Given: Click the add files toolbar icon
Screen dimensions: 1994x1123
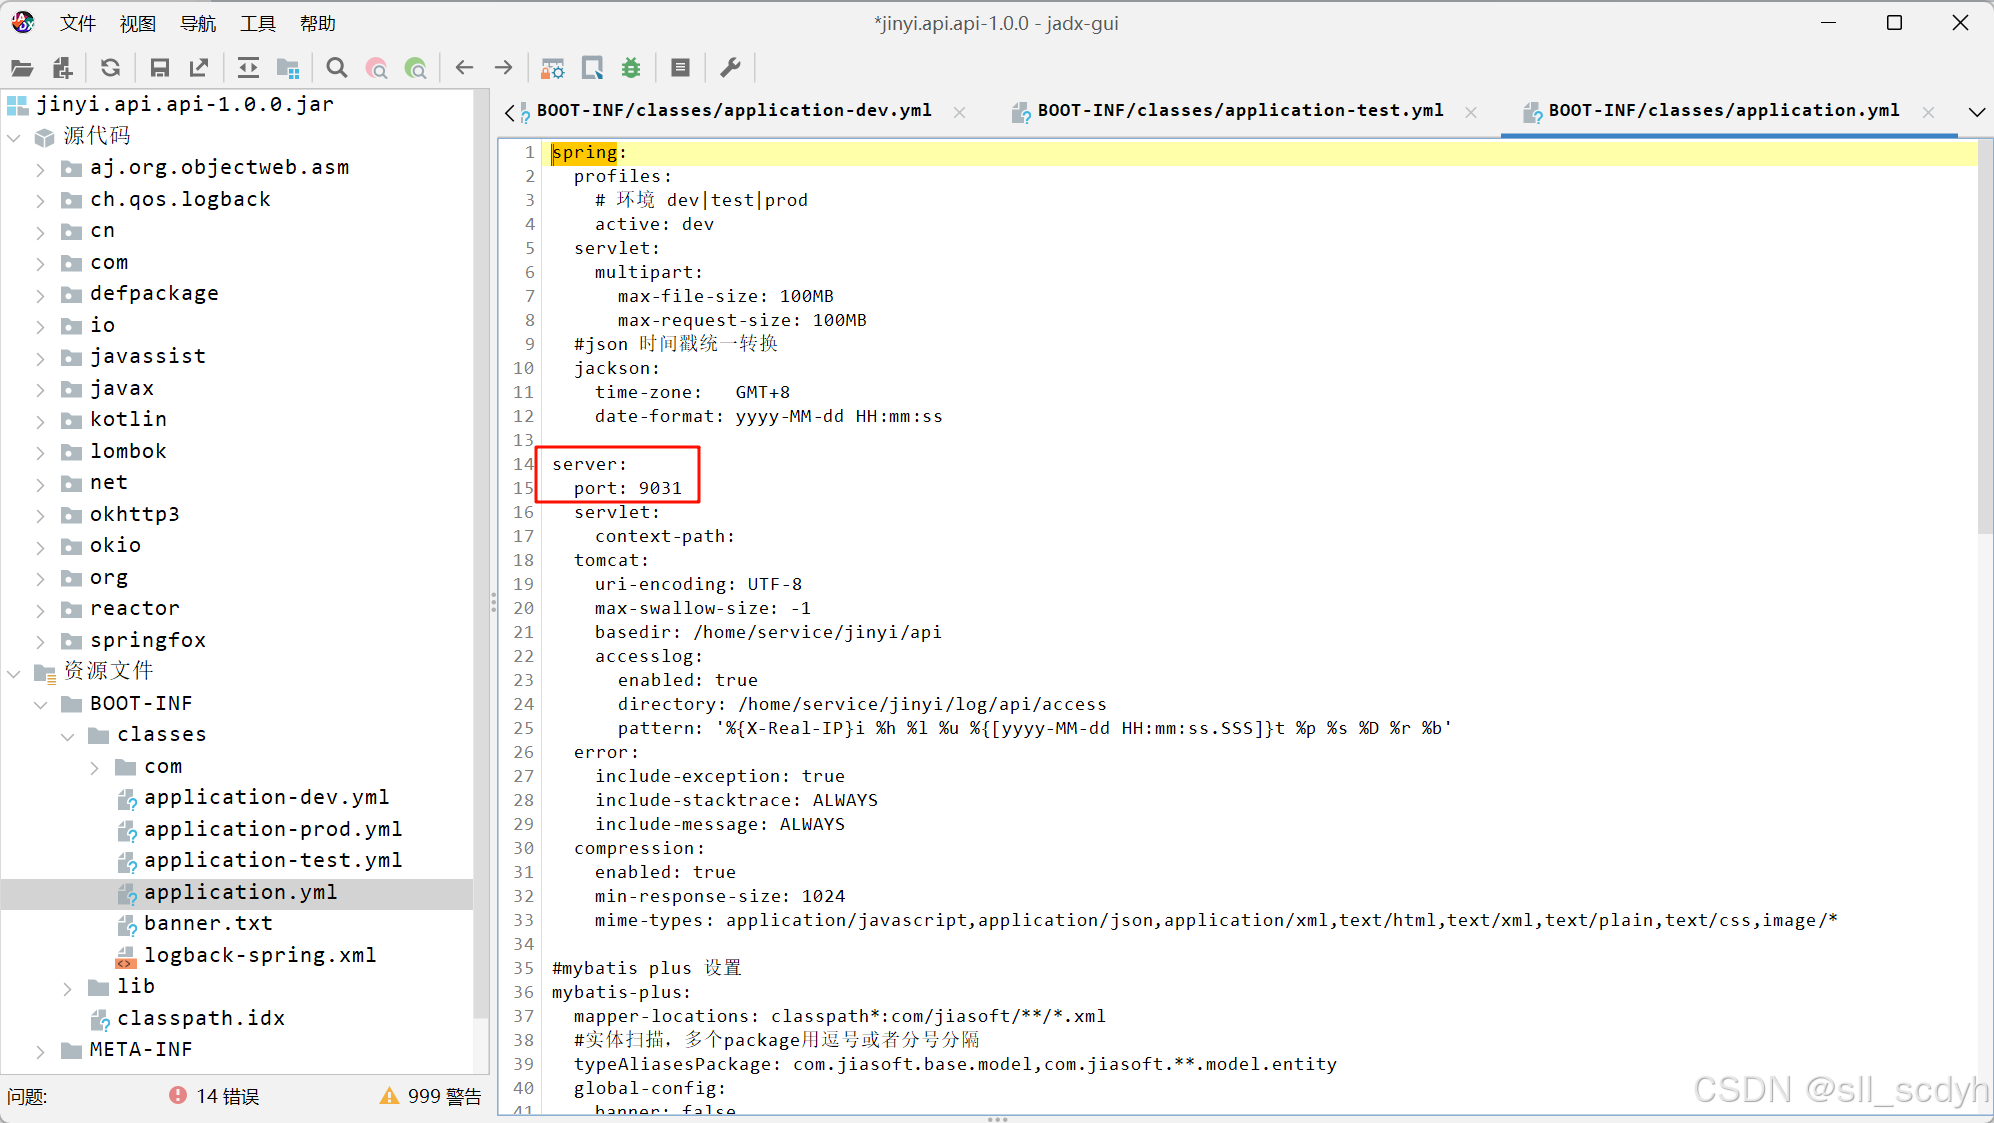Looking at the screenshot, I should pos(62,68).
